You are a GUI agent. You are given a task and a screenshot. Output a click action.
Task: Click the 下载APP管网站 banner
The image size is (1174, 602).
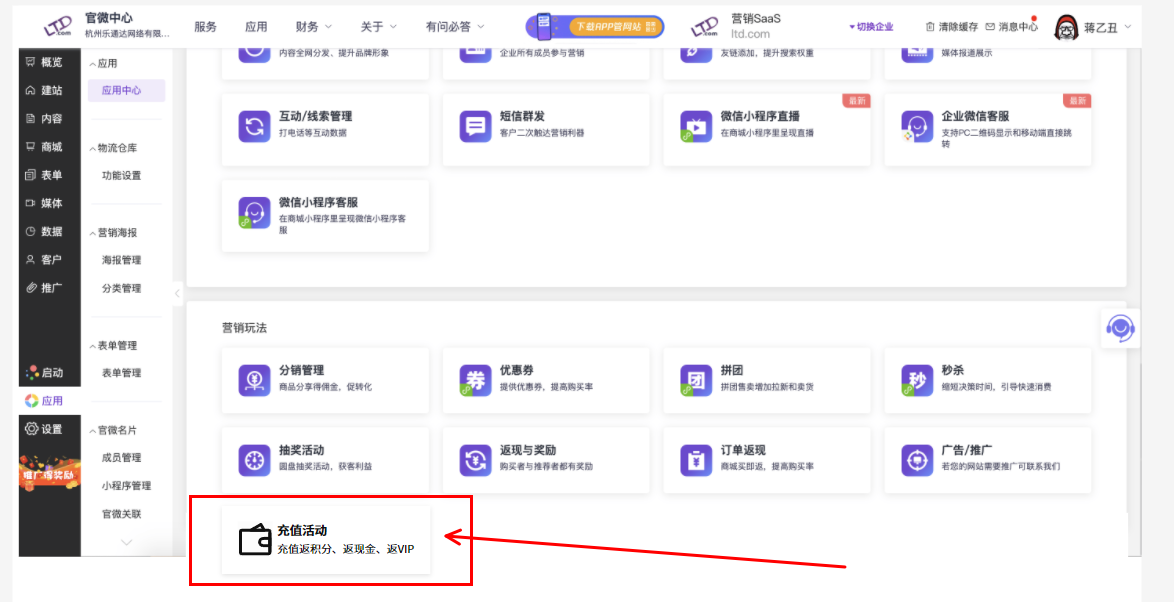(595, 27)
